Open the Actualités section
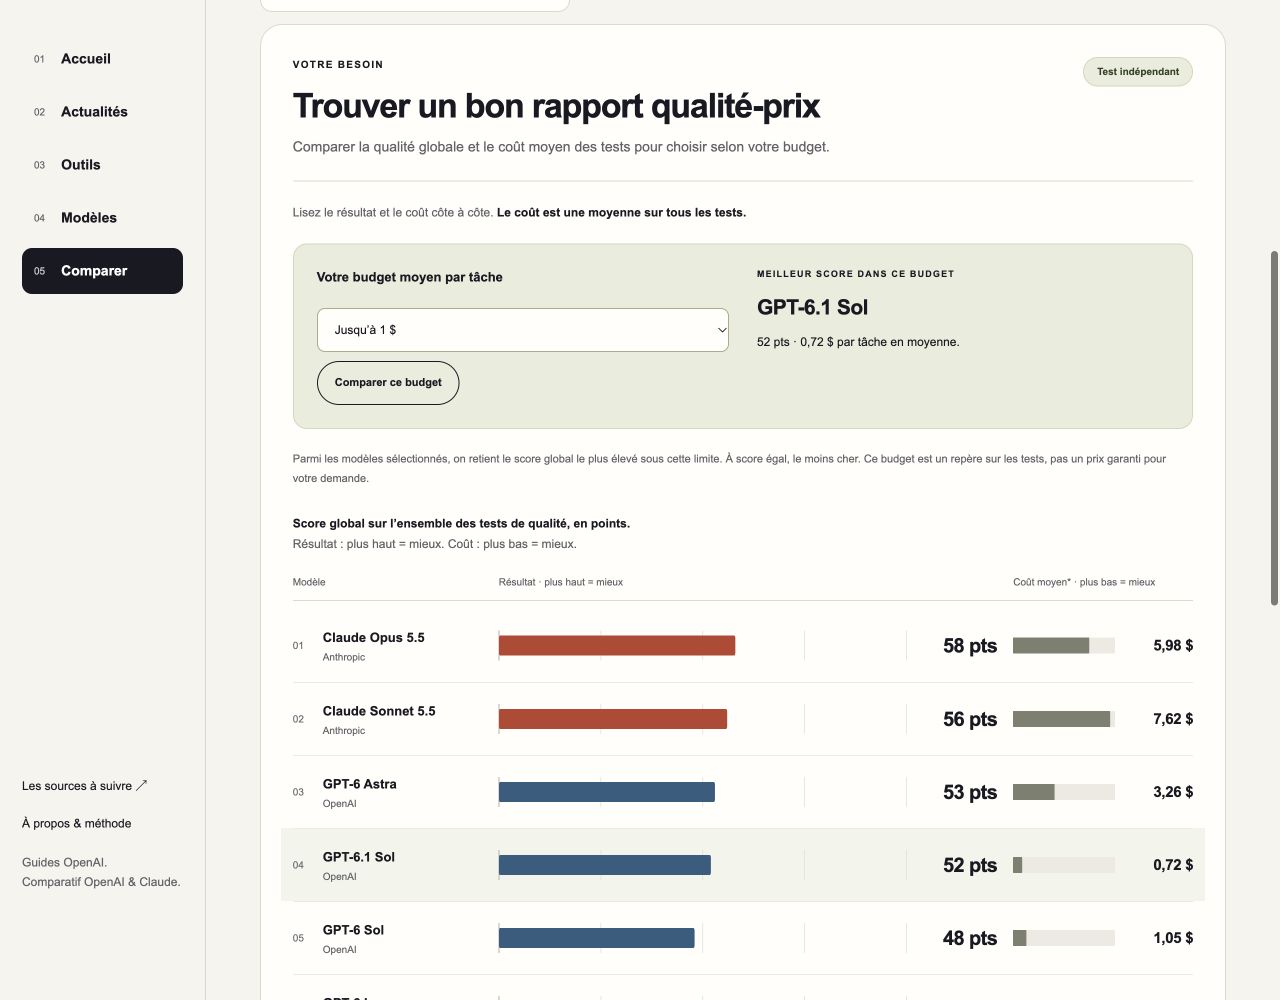Image resolution: width=1280 pixels, height=1000 pixels. click(102, 112)
